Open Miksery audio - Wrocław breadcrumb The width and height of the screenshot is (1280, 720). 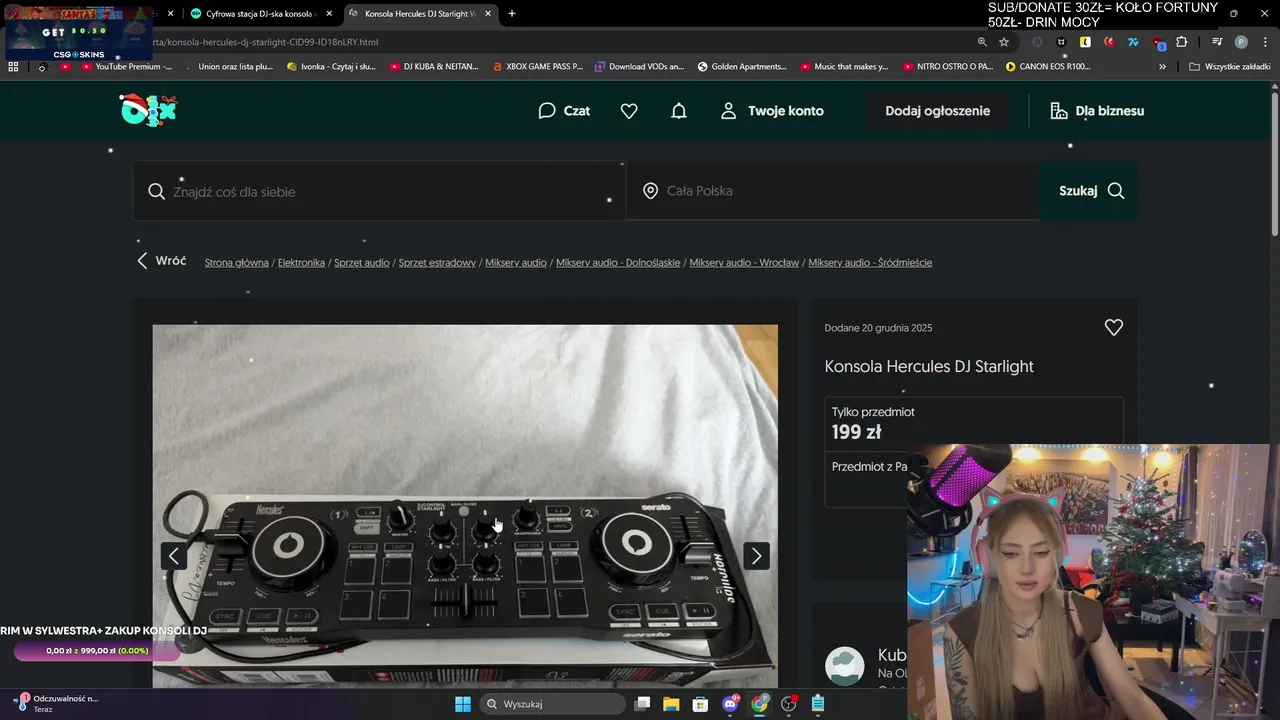[744, 263]
